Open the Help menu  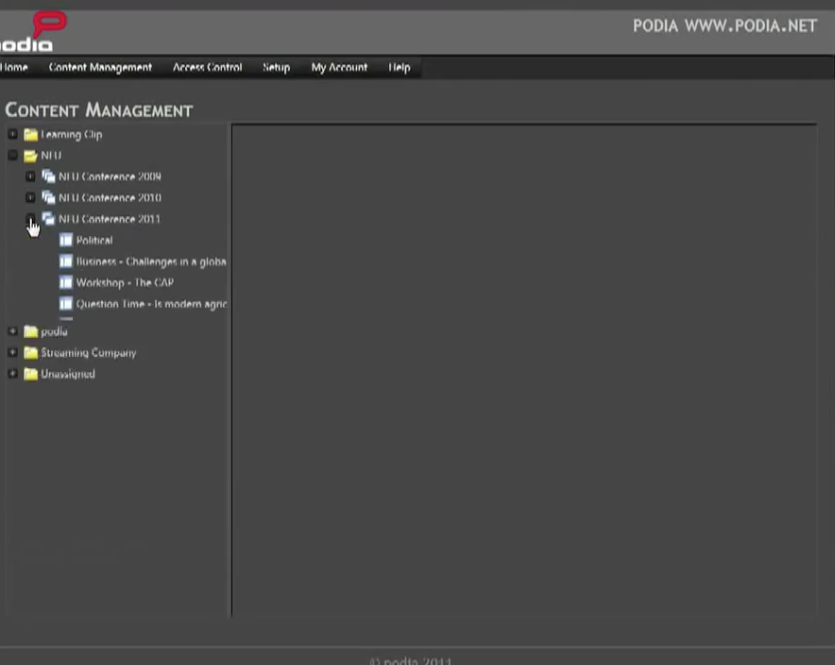(399, 68)
